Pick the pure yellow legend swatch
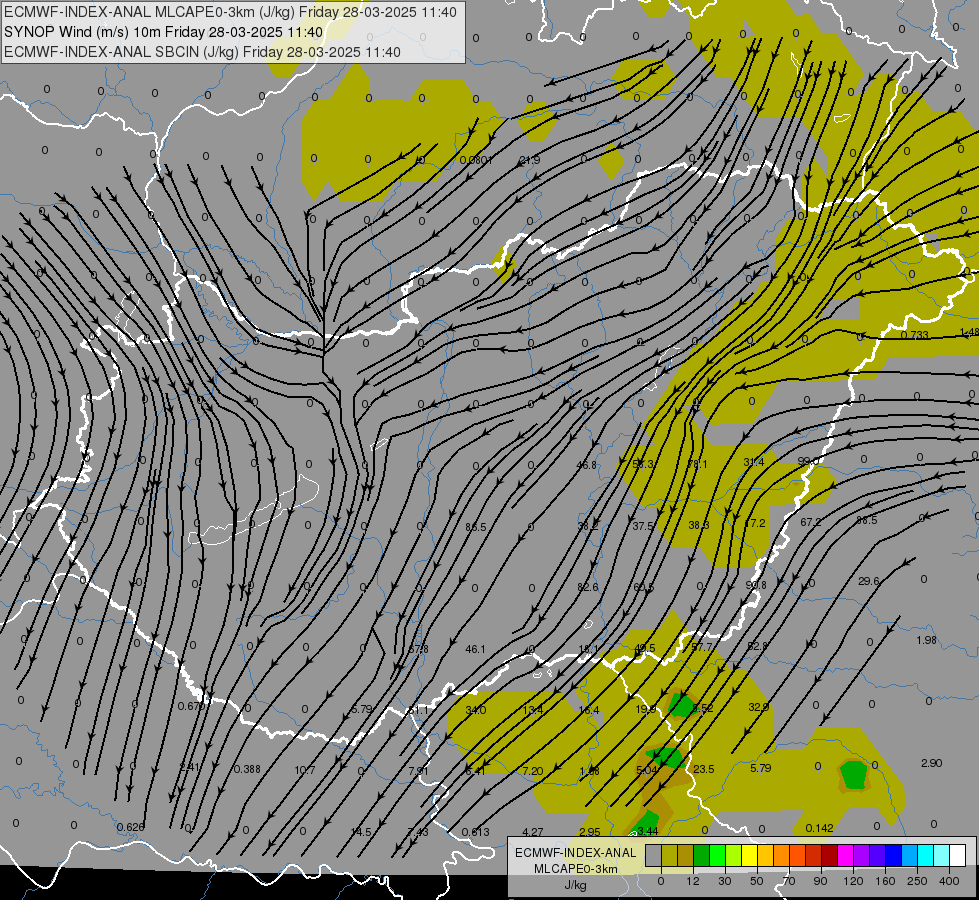The width and height of the screenshot is (979, 900). (x=749, y=855)
